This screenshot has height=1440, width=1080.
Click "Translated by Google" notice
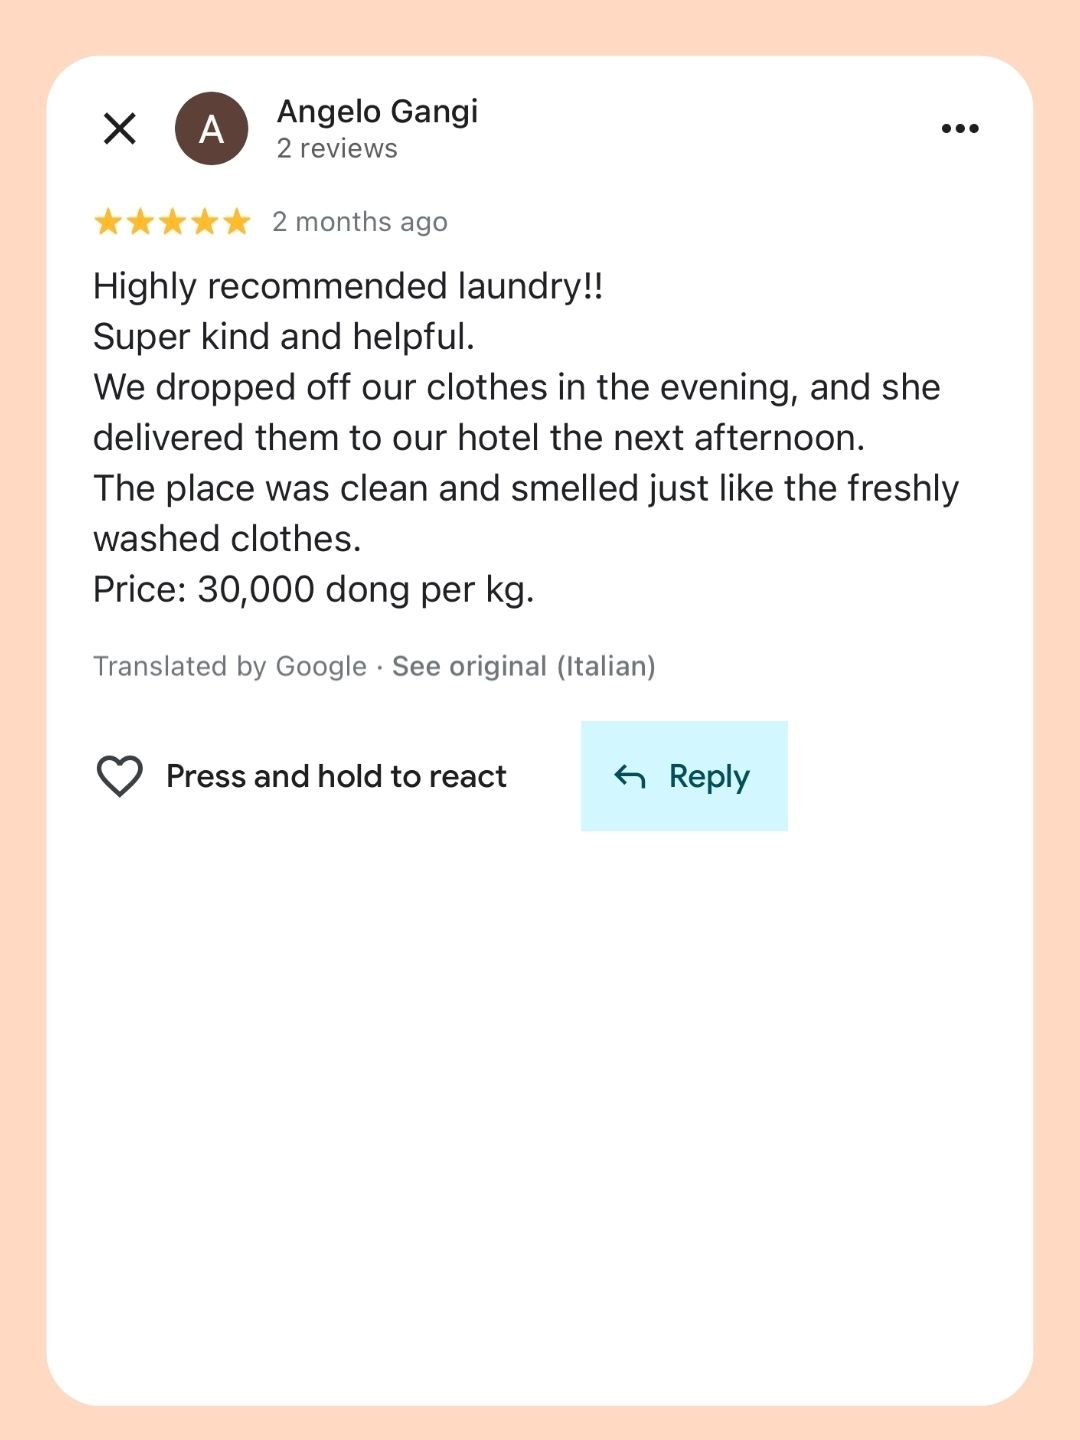pyautogui.click(x=230, y=666)
